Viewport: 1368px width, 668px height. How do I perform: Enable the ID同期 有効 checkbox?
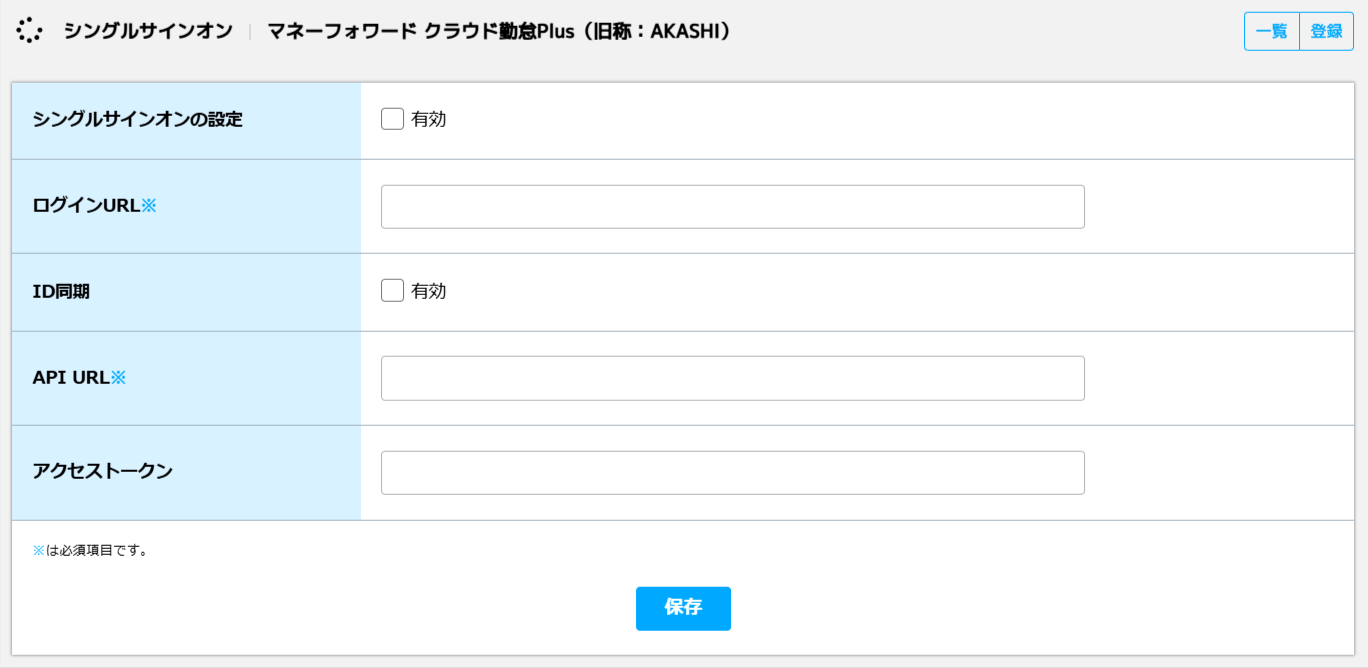[392, 291]
